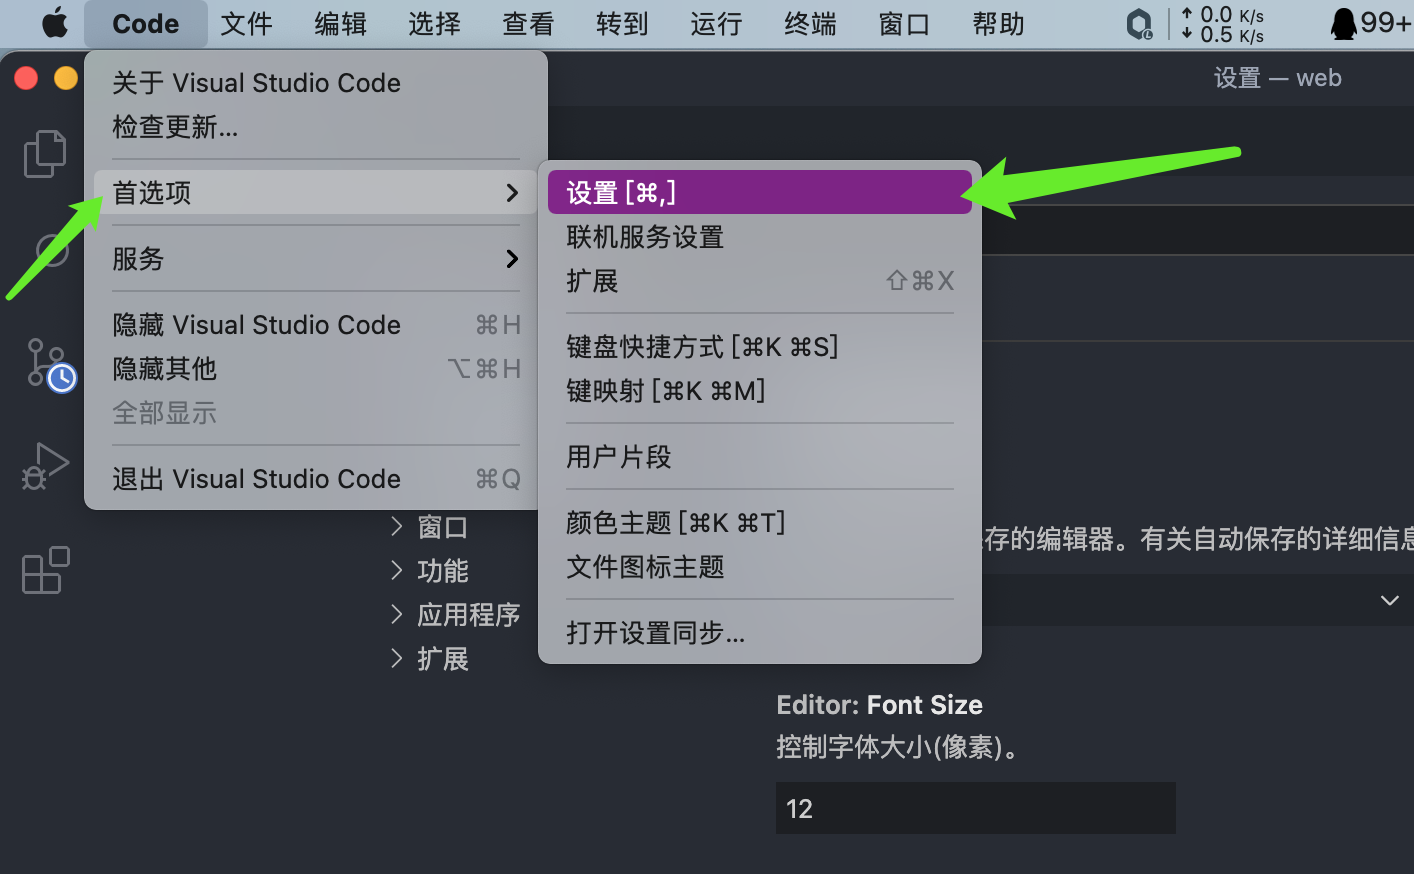
Task: Choose 扩展 in preferences submenu
Action: (760, 281)
